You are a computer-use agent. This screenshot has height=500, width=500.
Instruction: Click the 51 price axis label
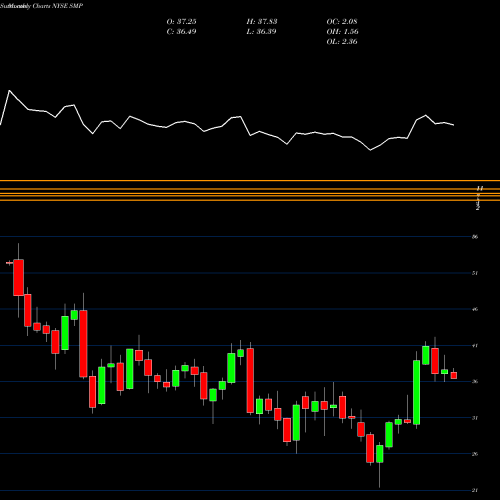[475, 273]
